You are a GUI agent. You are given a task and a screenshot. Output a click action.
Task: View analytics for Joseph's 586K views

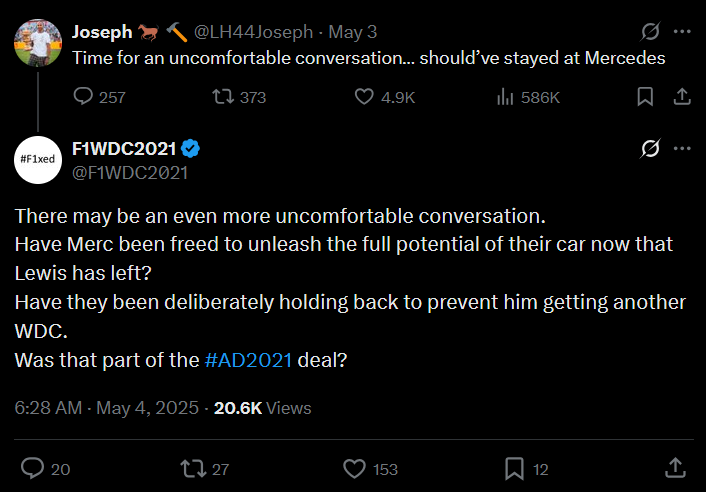506,97
